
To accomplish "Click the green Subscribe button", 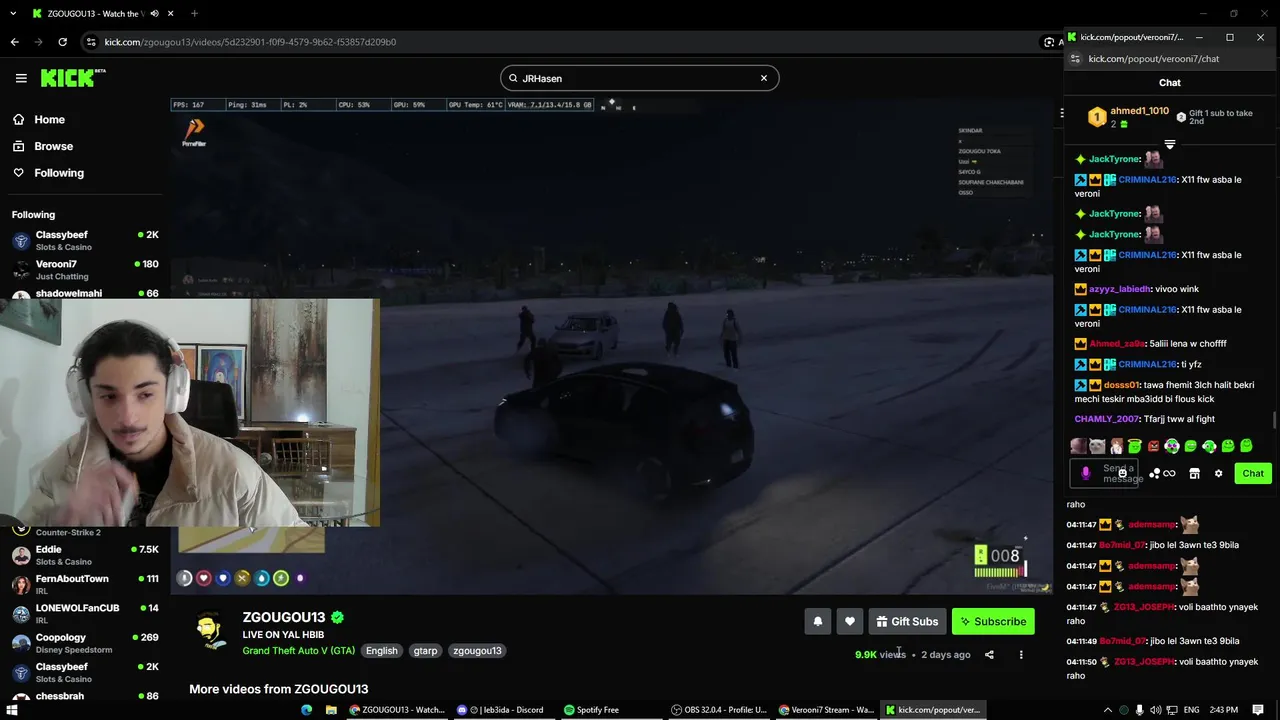I will pyautogui.click(x=993, y=622).
